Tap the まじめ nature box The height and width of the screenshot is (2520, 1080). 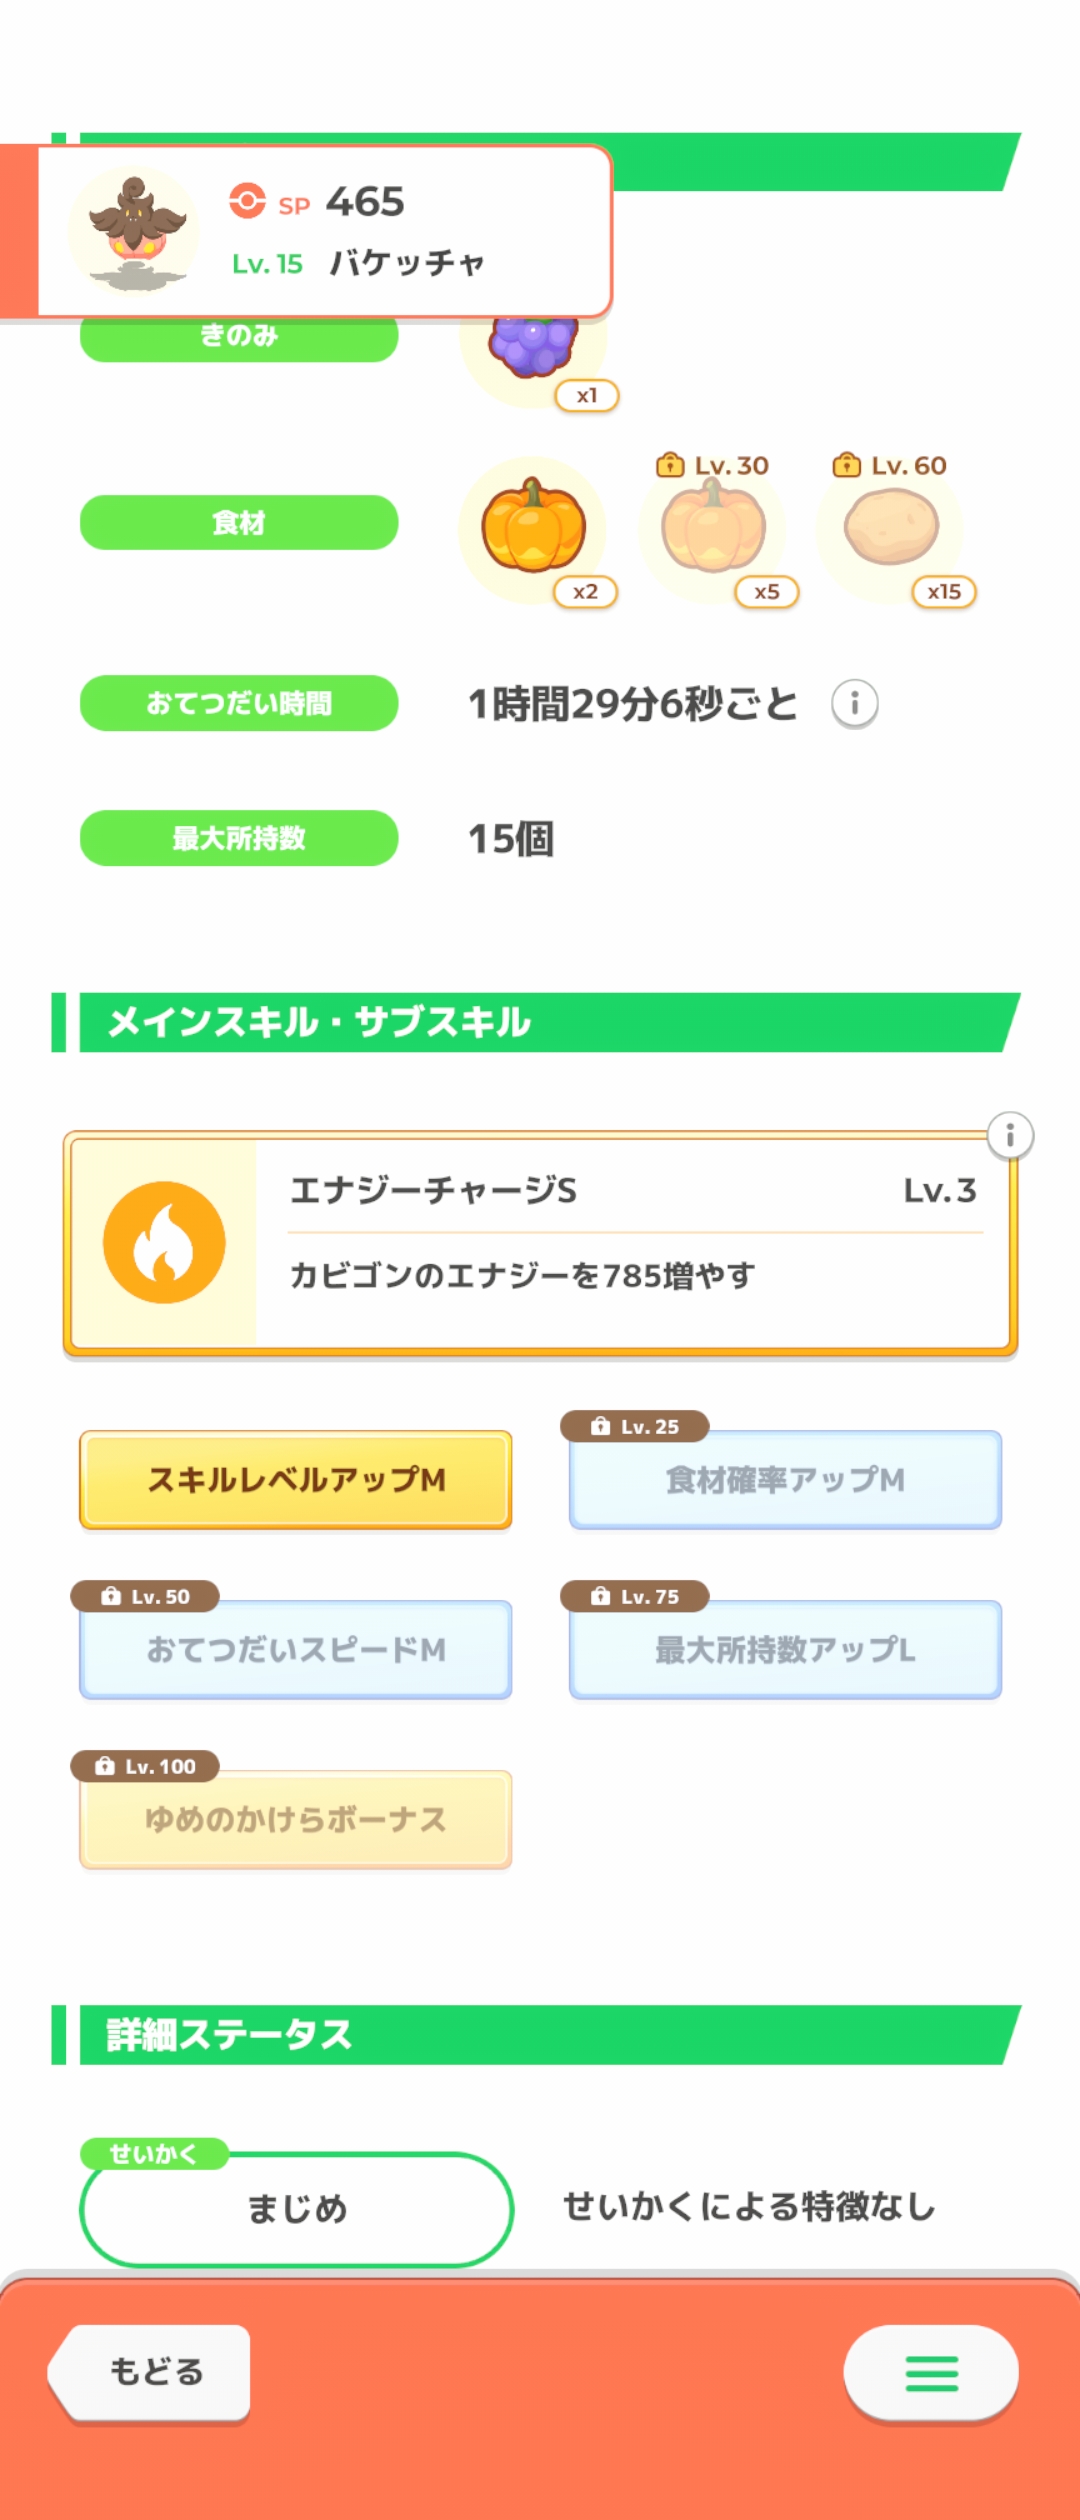pyautogui.click(x=296, y=2208)
